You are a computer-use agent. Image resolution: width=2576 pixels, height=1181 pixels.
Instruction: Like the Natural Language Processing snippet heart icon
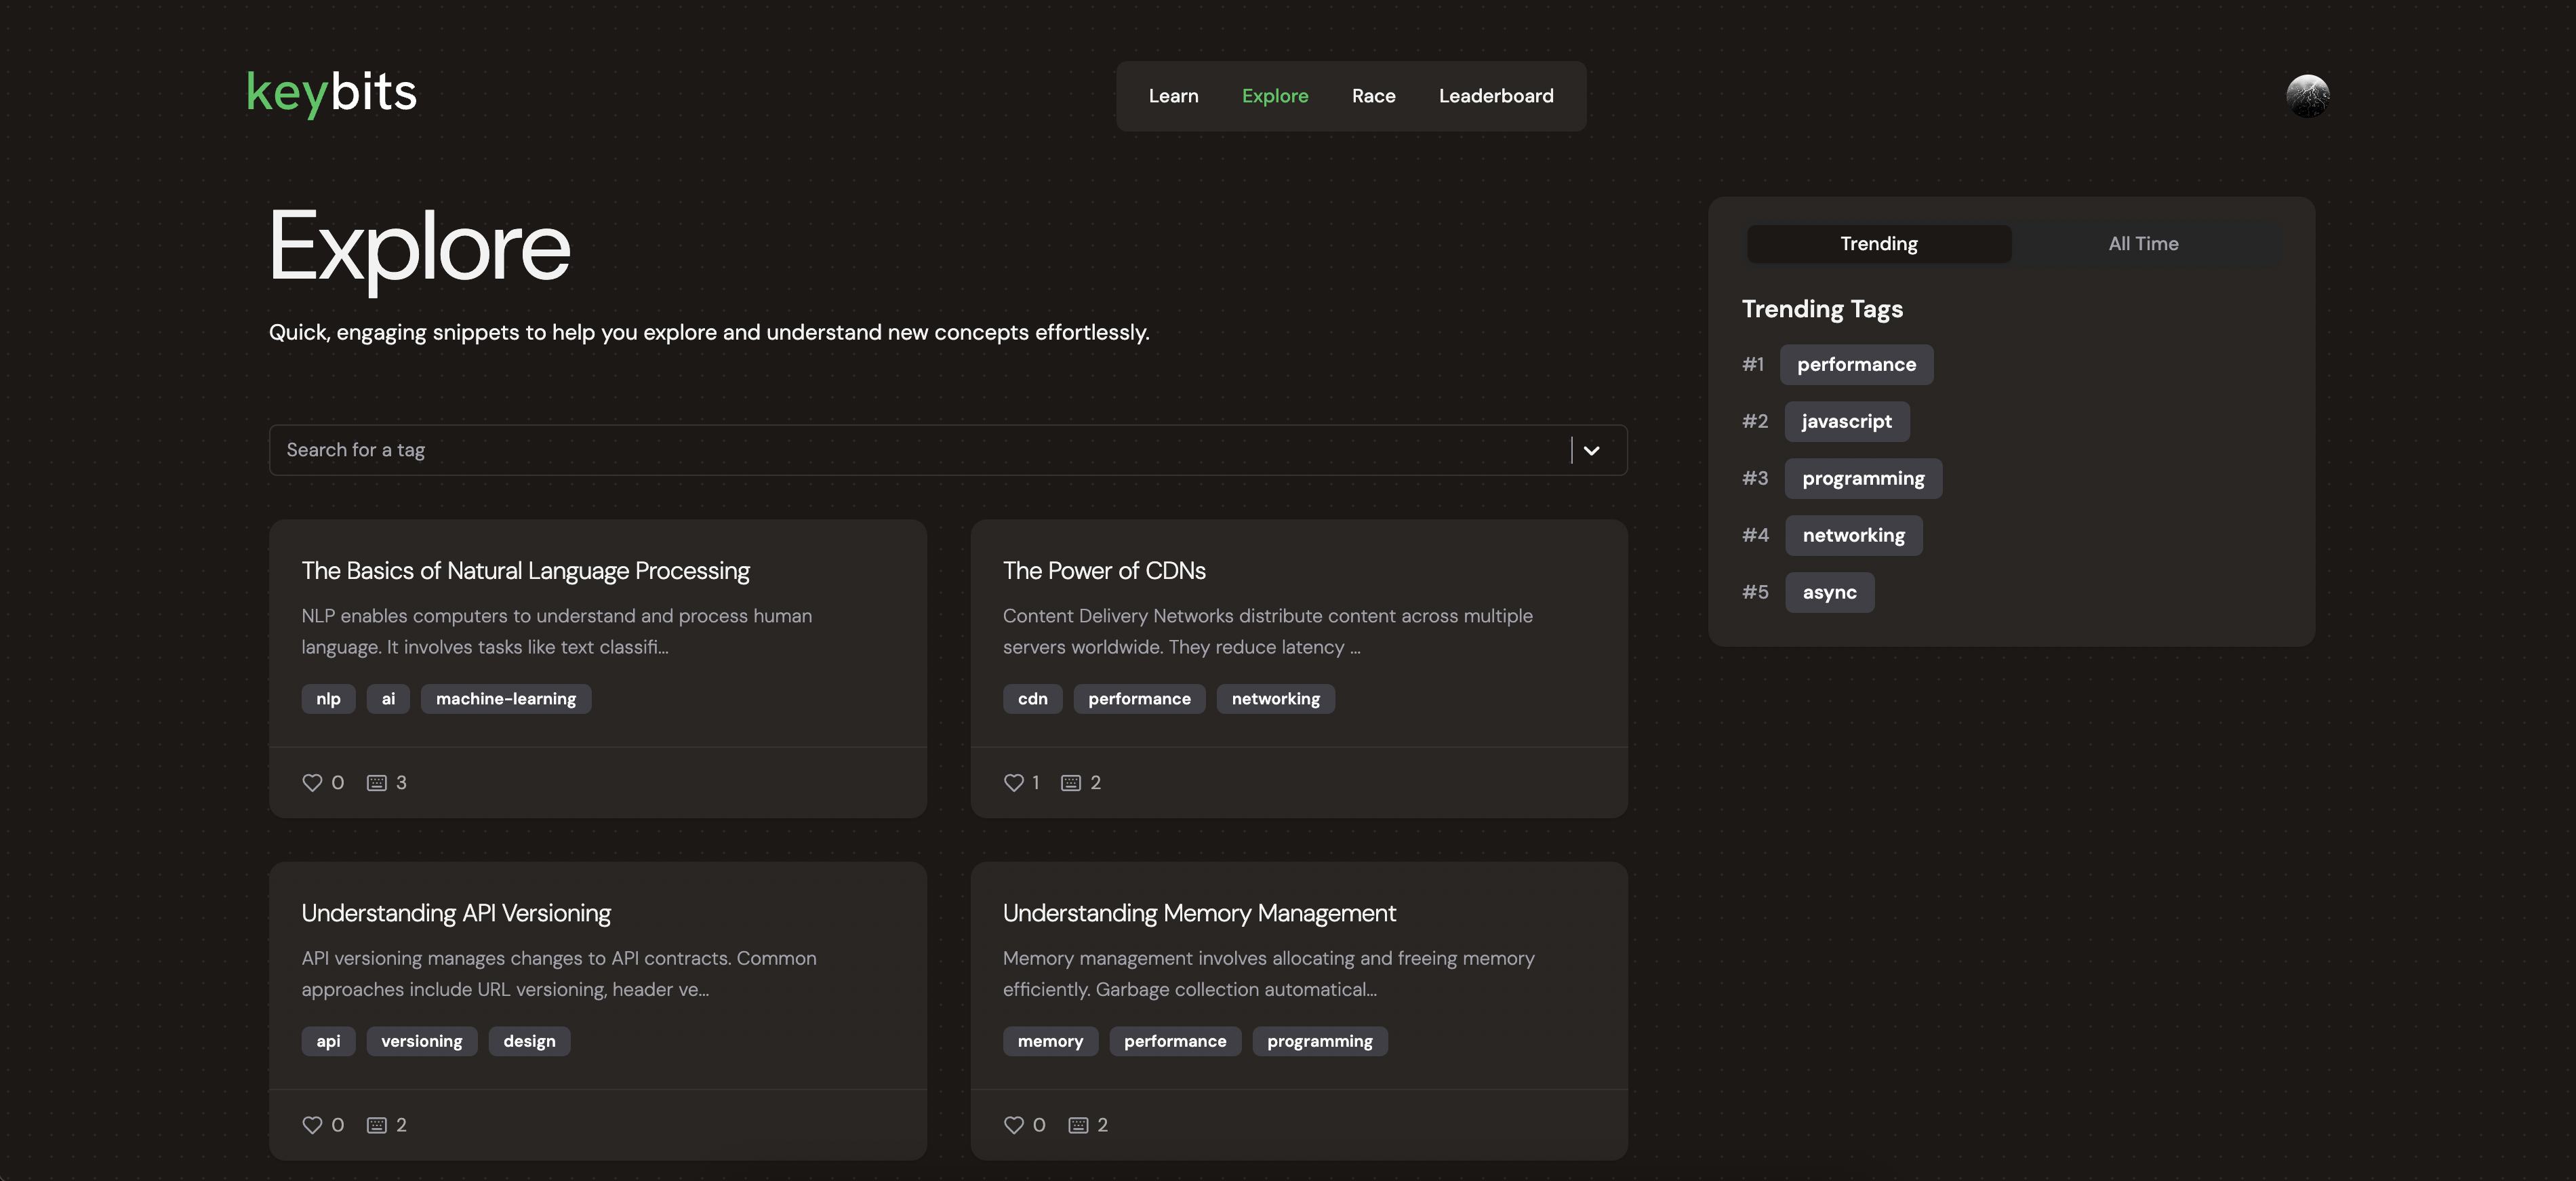pos(312,783)
